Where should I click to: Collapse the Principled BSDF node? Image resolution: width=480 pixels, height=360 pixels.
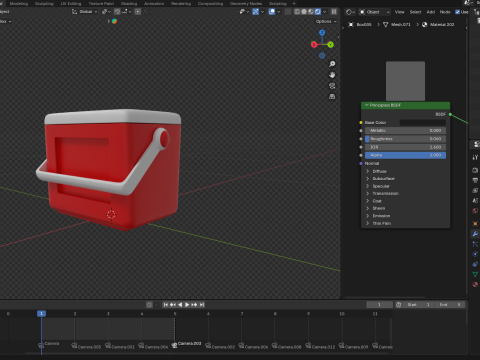click(x=367, y=105)
